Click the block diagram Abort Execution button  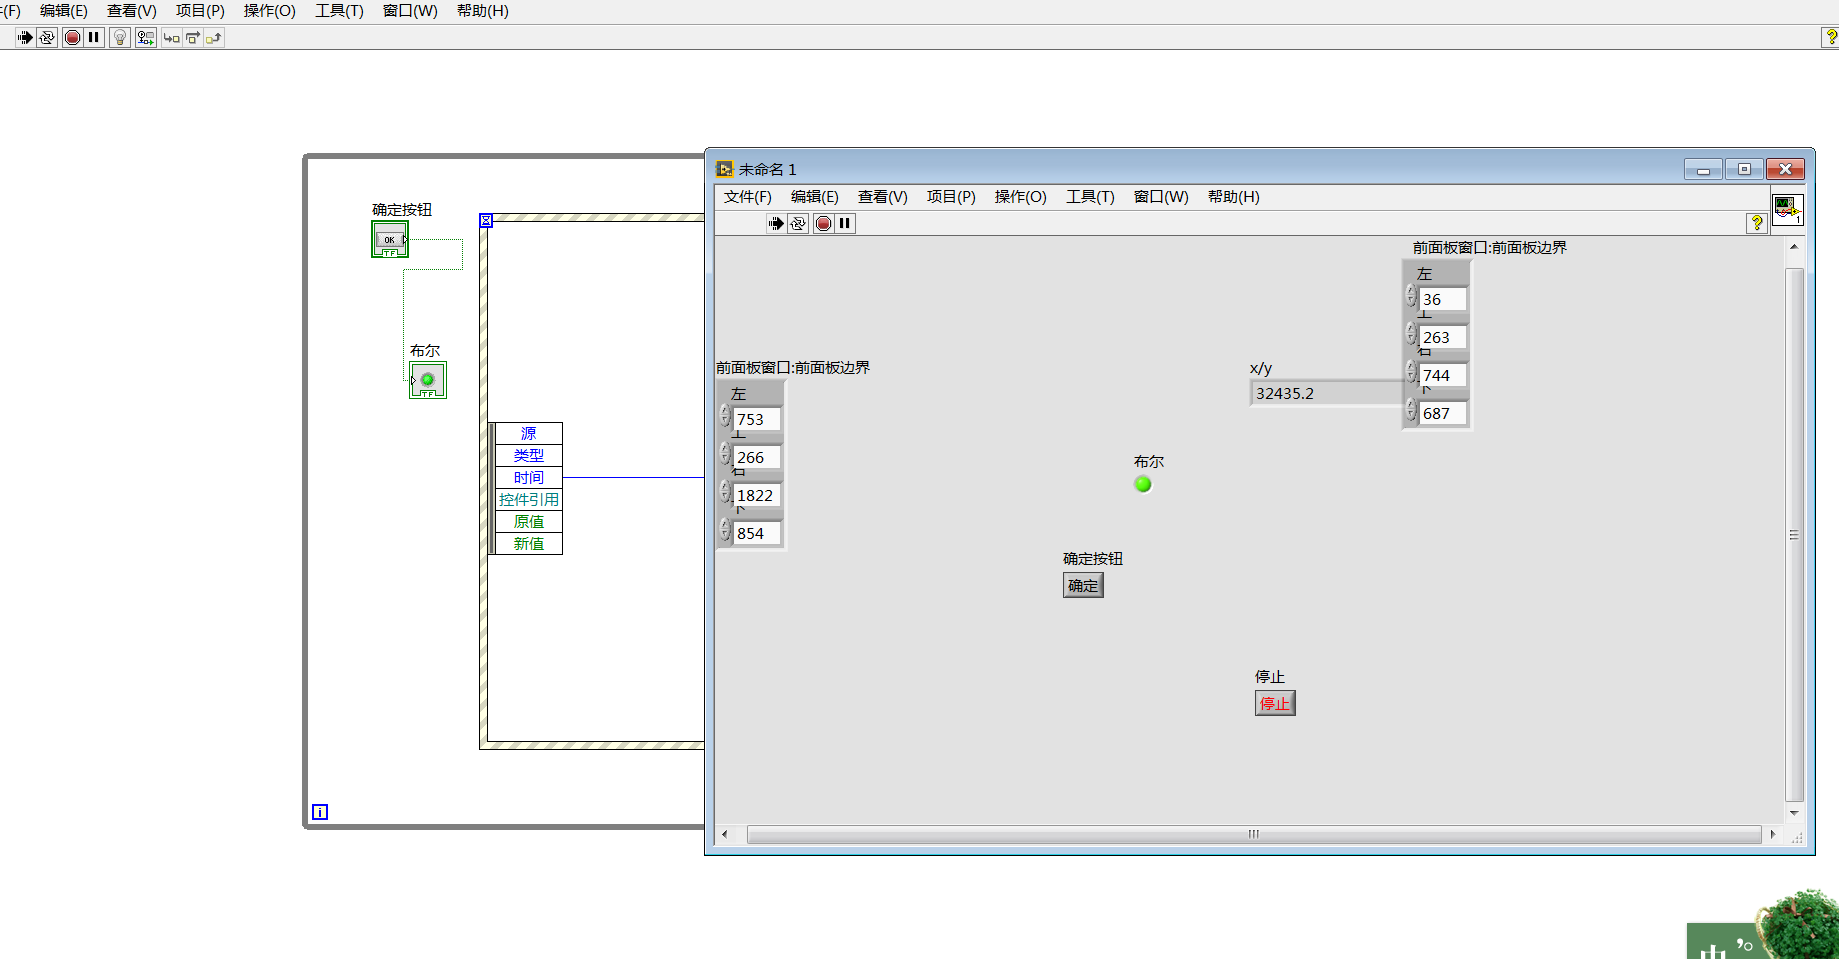72,38
